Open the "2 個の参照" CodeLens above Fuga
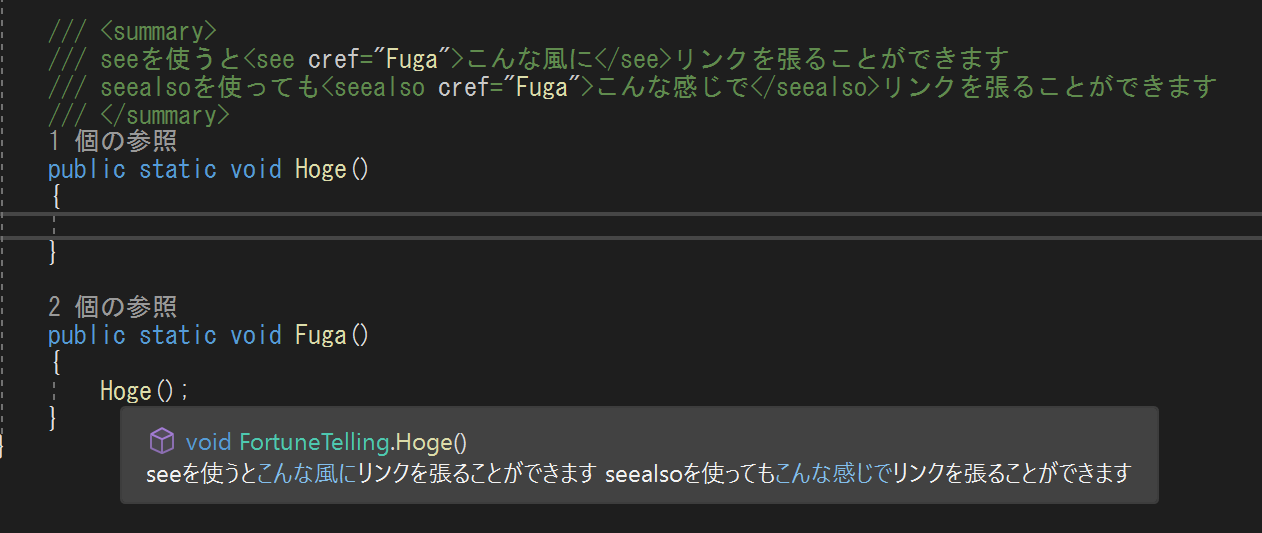The image size is (1262, 533). pyautogui.click(x=112, y=307)
